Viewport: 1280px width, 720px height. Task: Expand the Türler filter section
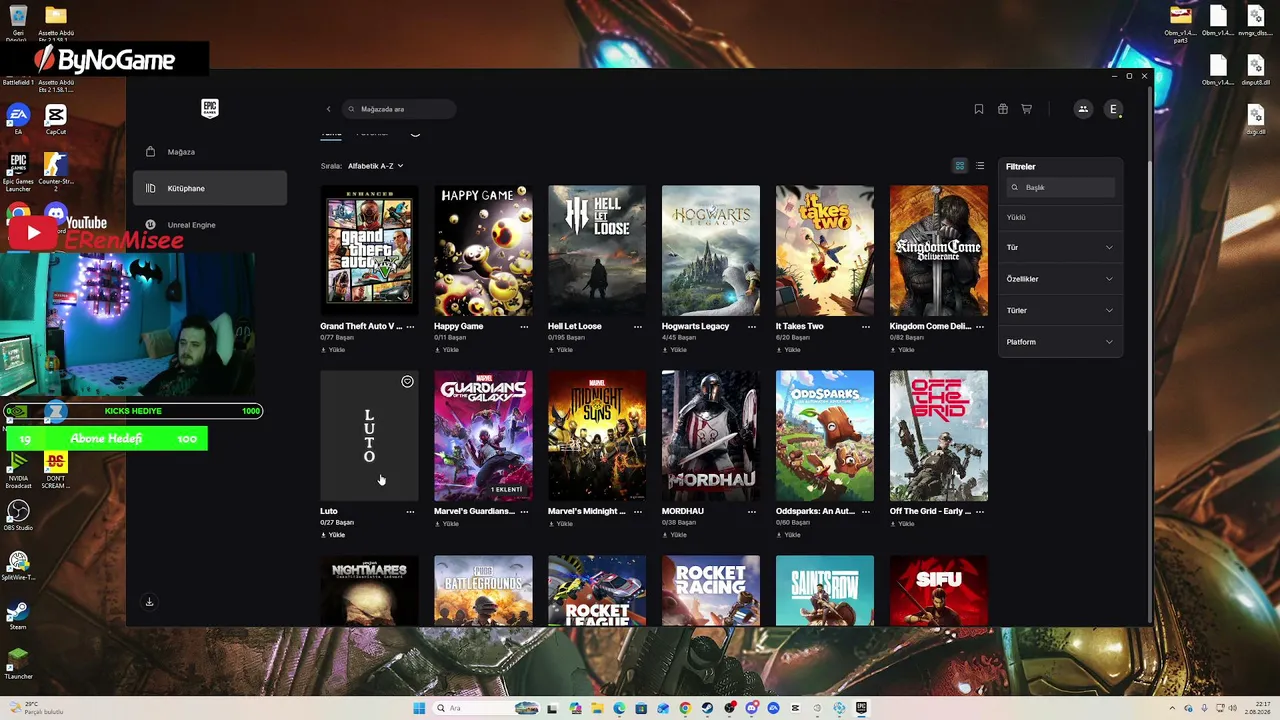[1060, 311]
